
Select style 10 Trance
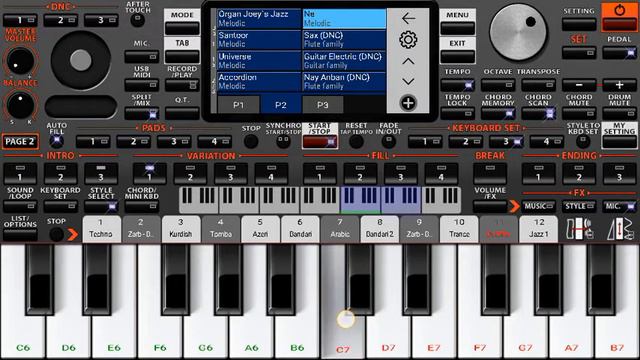click(x=459, y=229)
